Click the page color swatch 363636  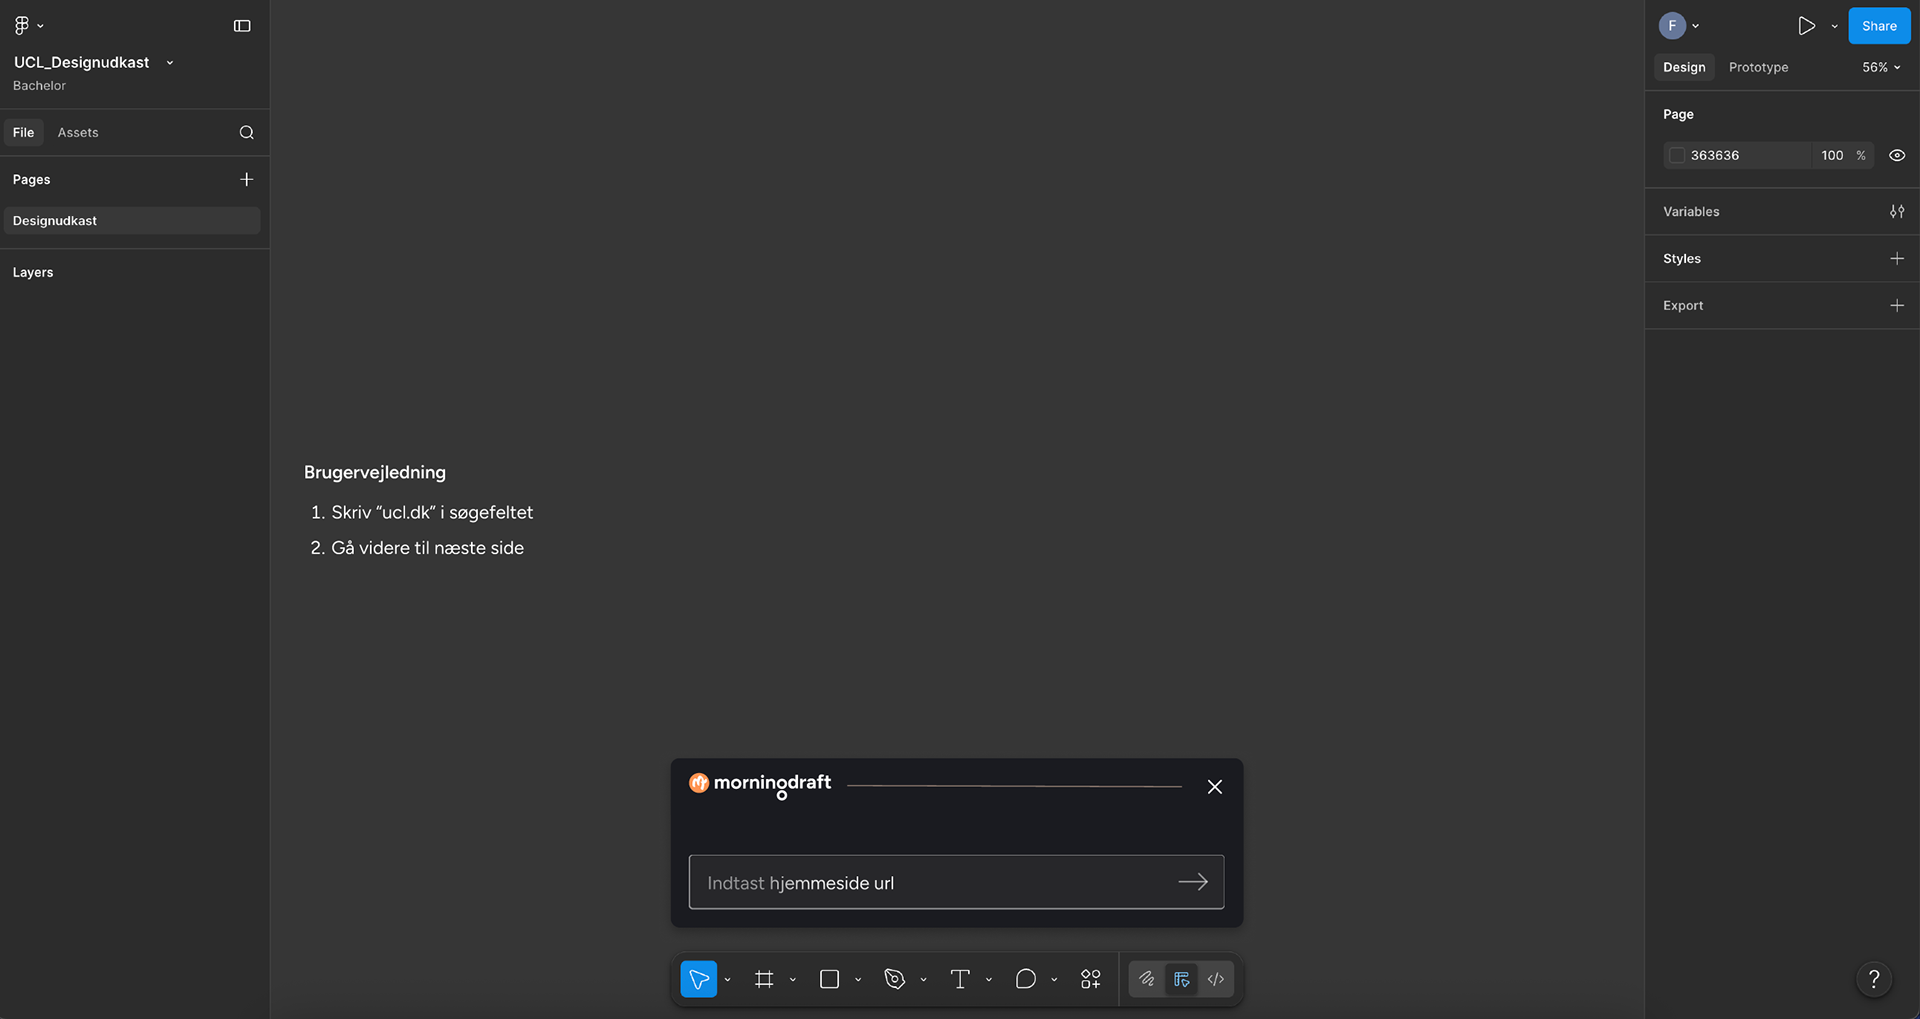(x=1677, y=155)
